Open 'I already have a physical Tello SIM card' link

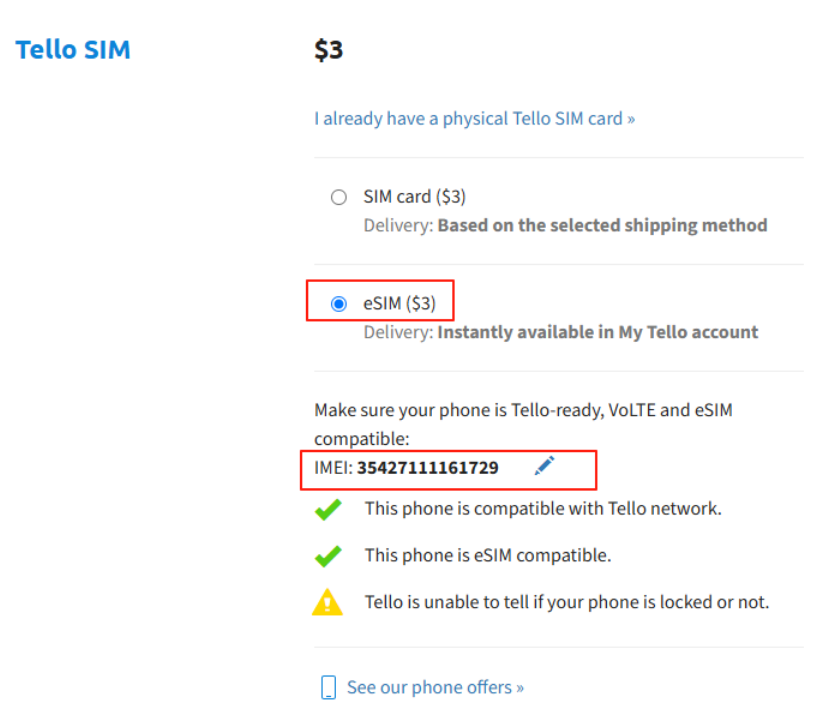475,119
